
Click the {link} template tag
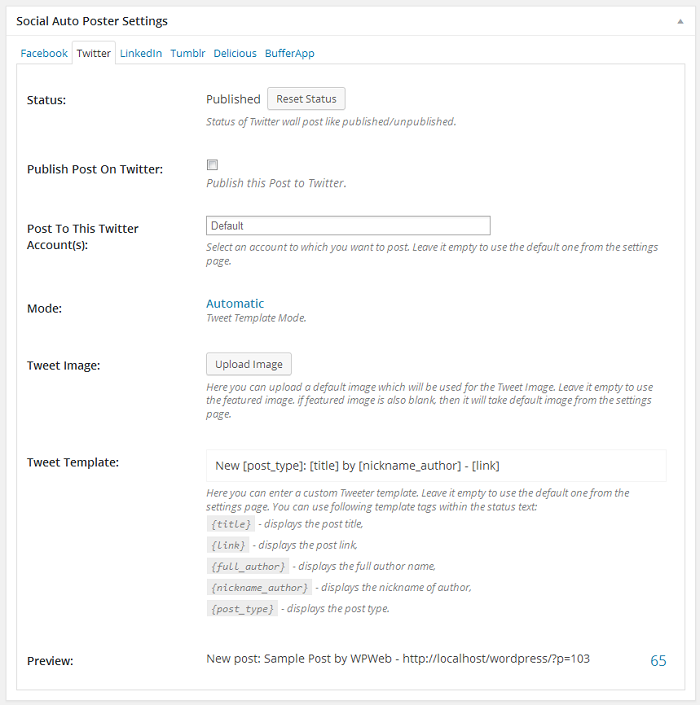[x=227, y=545]
